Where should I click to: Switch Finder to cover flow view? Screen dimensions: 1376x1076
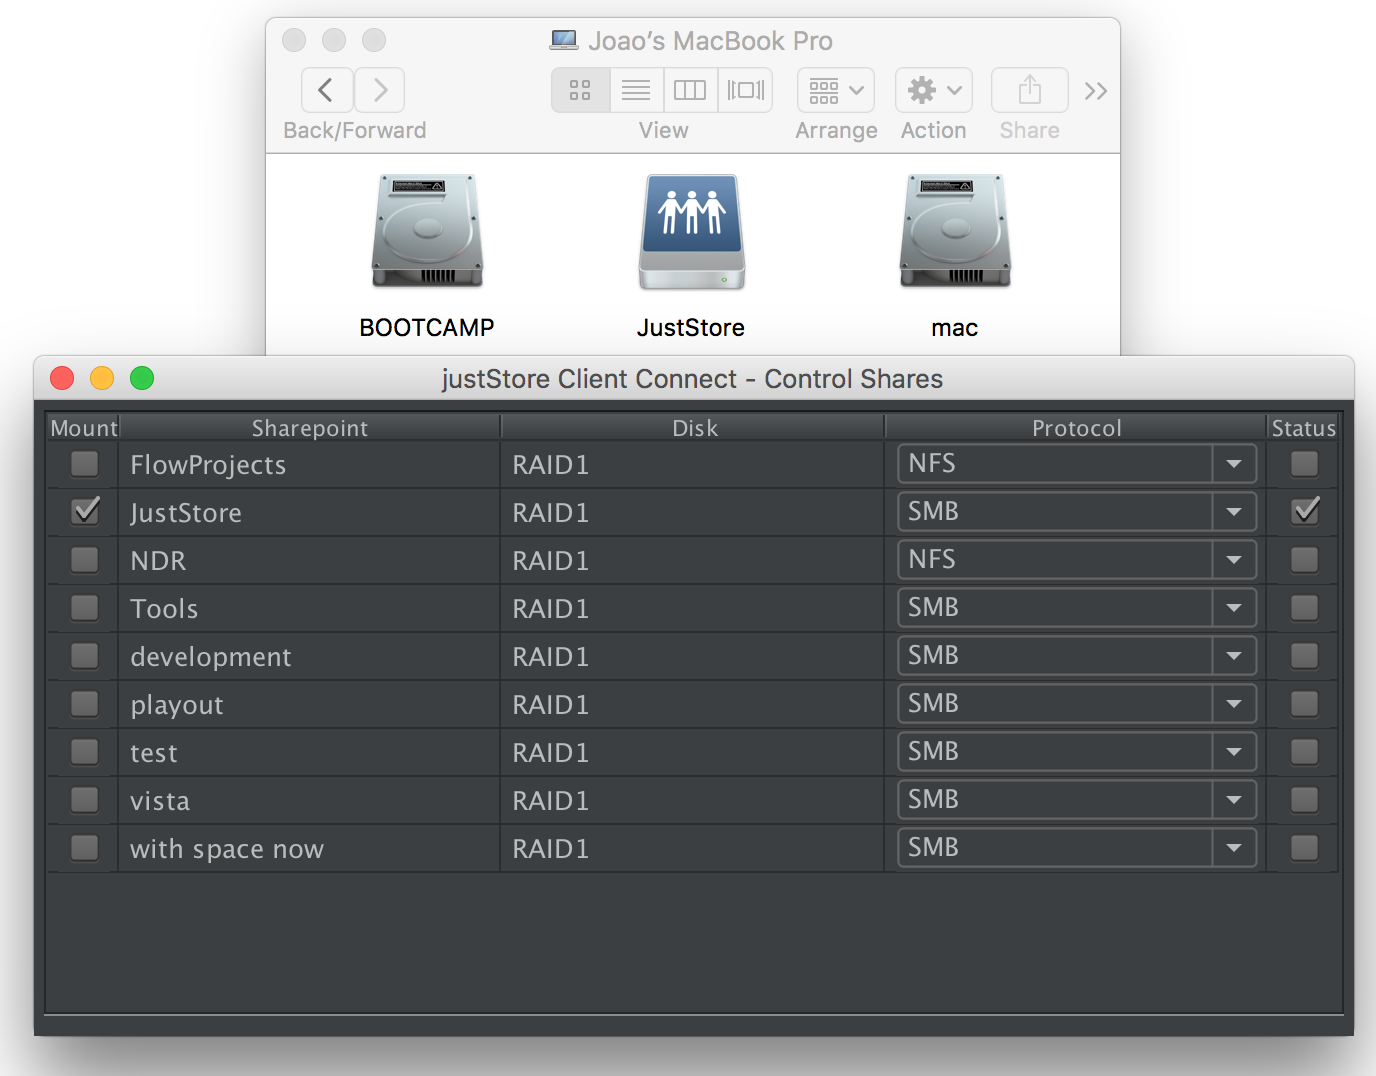pyautogui.click(x=745, y=90)
